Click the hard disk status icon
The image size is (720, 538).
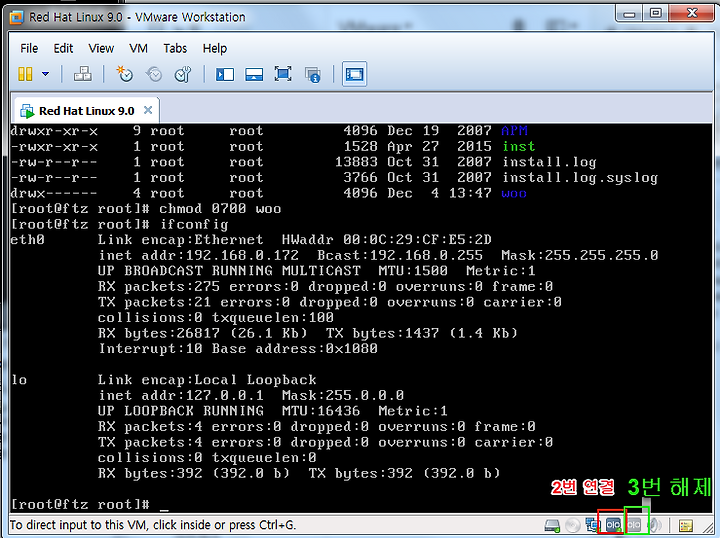pos(552,525)
